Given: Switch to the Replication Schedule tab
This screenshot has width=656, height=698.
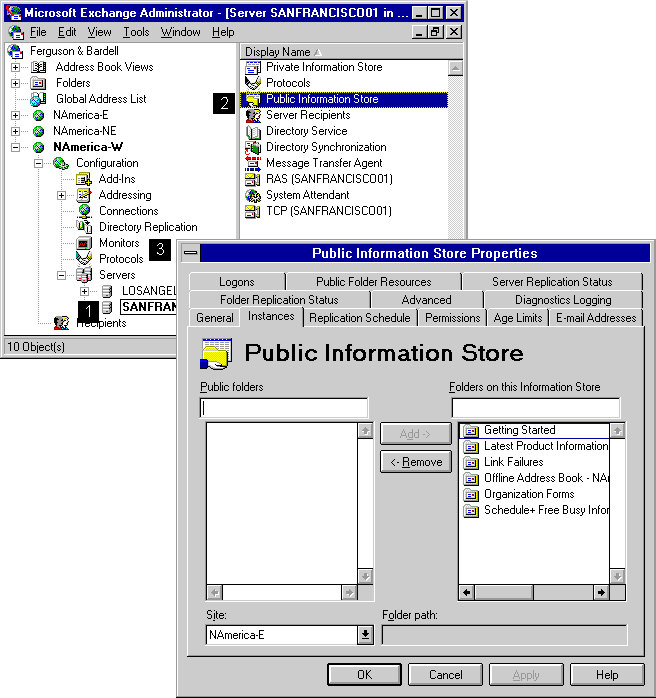Looking at the screenshot, I should coord(360,318).
